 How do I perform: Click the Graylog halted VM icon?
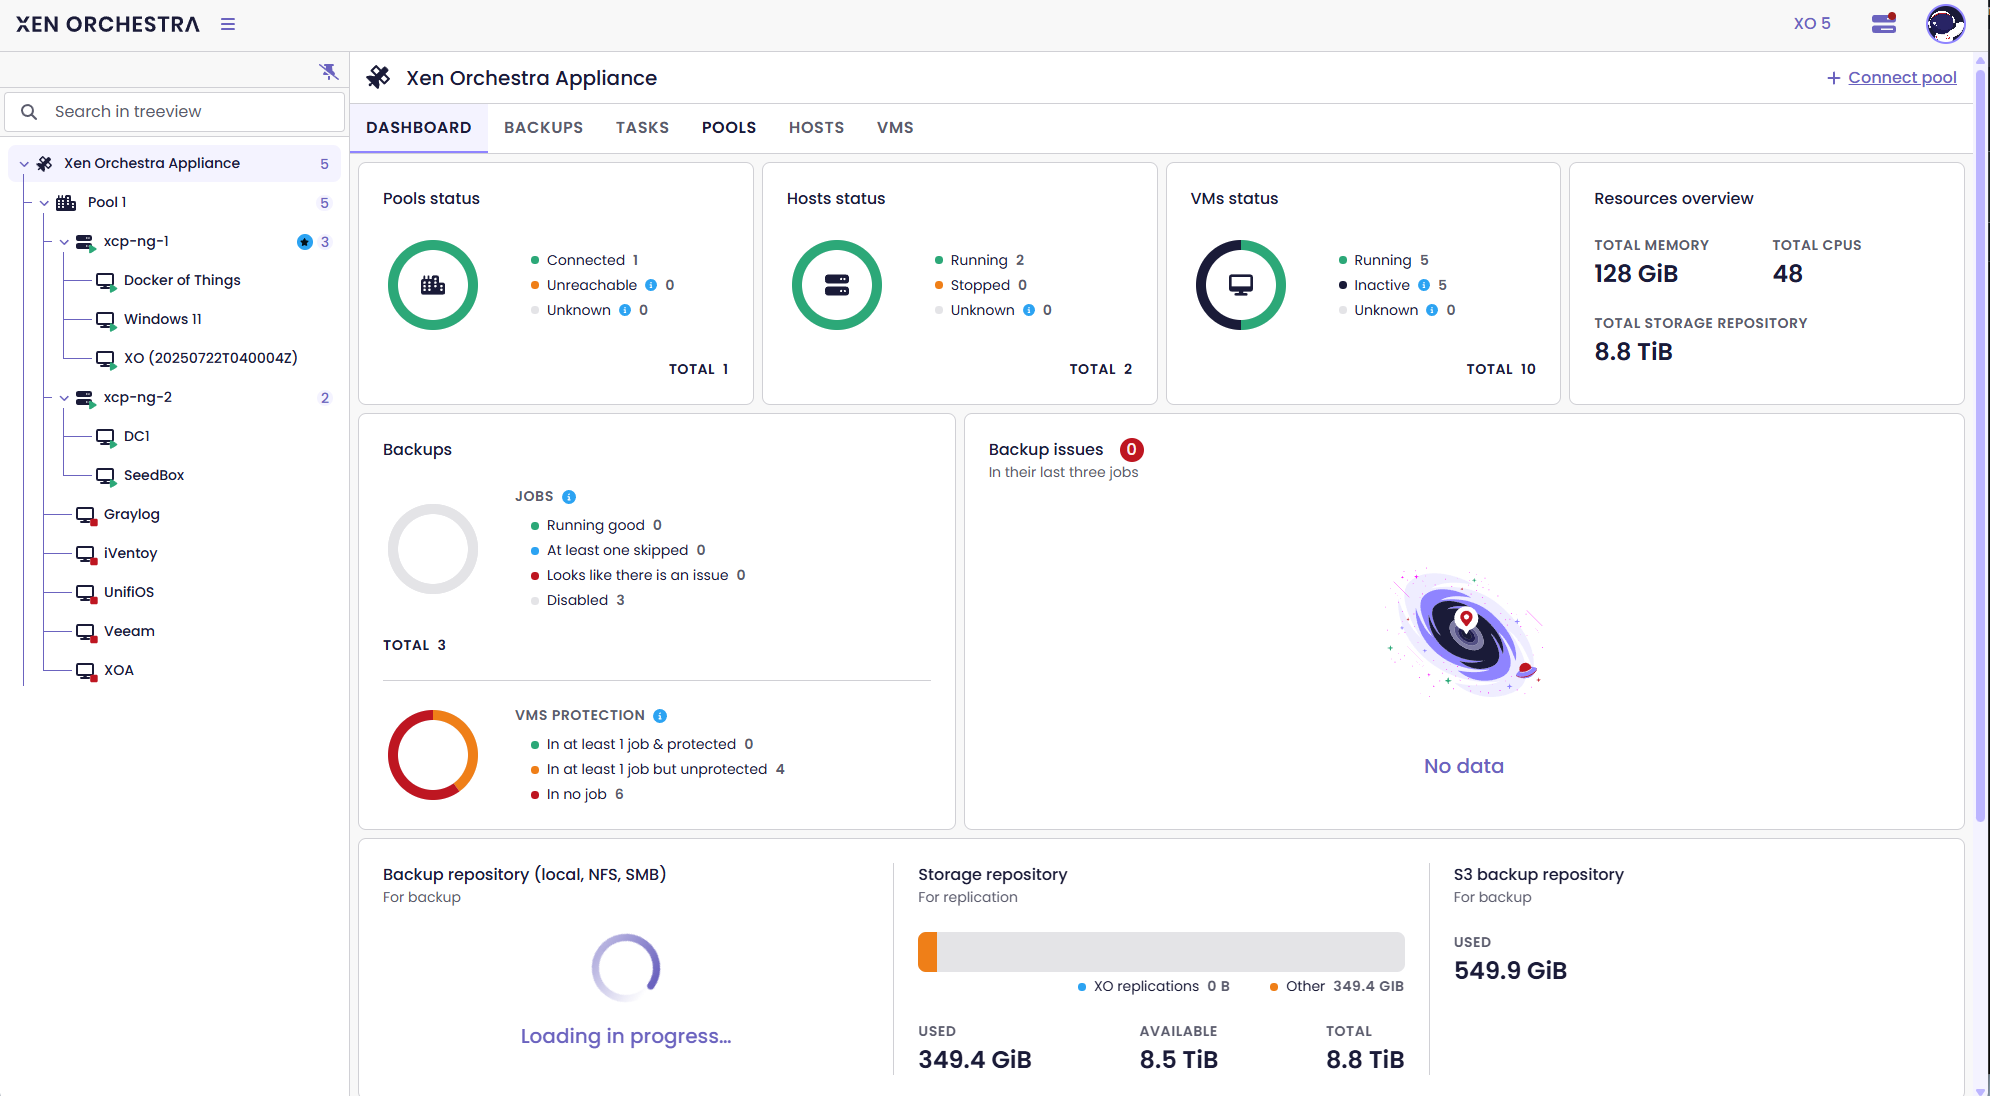tap(86, 515)
